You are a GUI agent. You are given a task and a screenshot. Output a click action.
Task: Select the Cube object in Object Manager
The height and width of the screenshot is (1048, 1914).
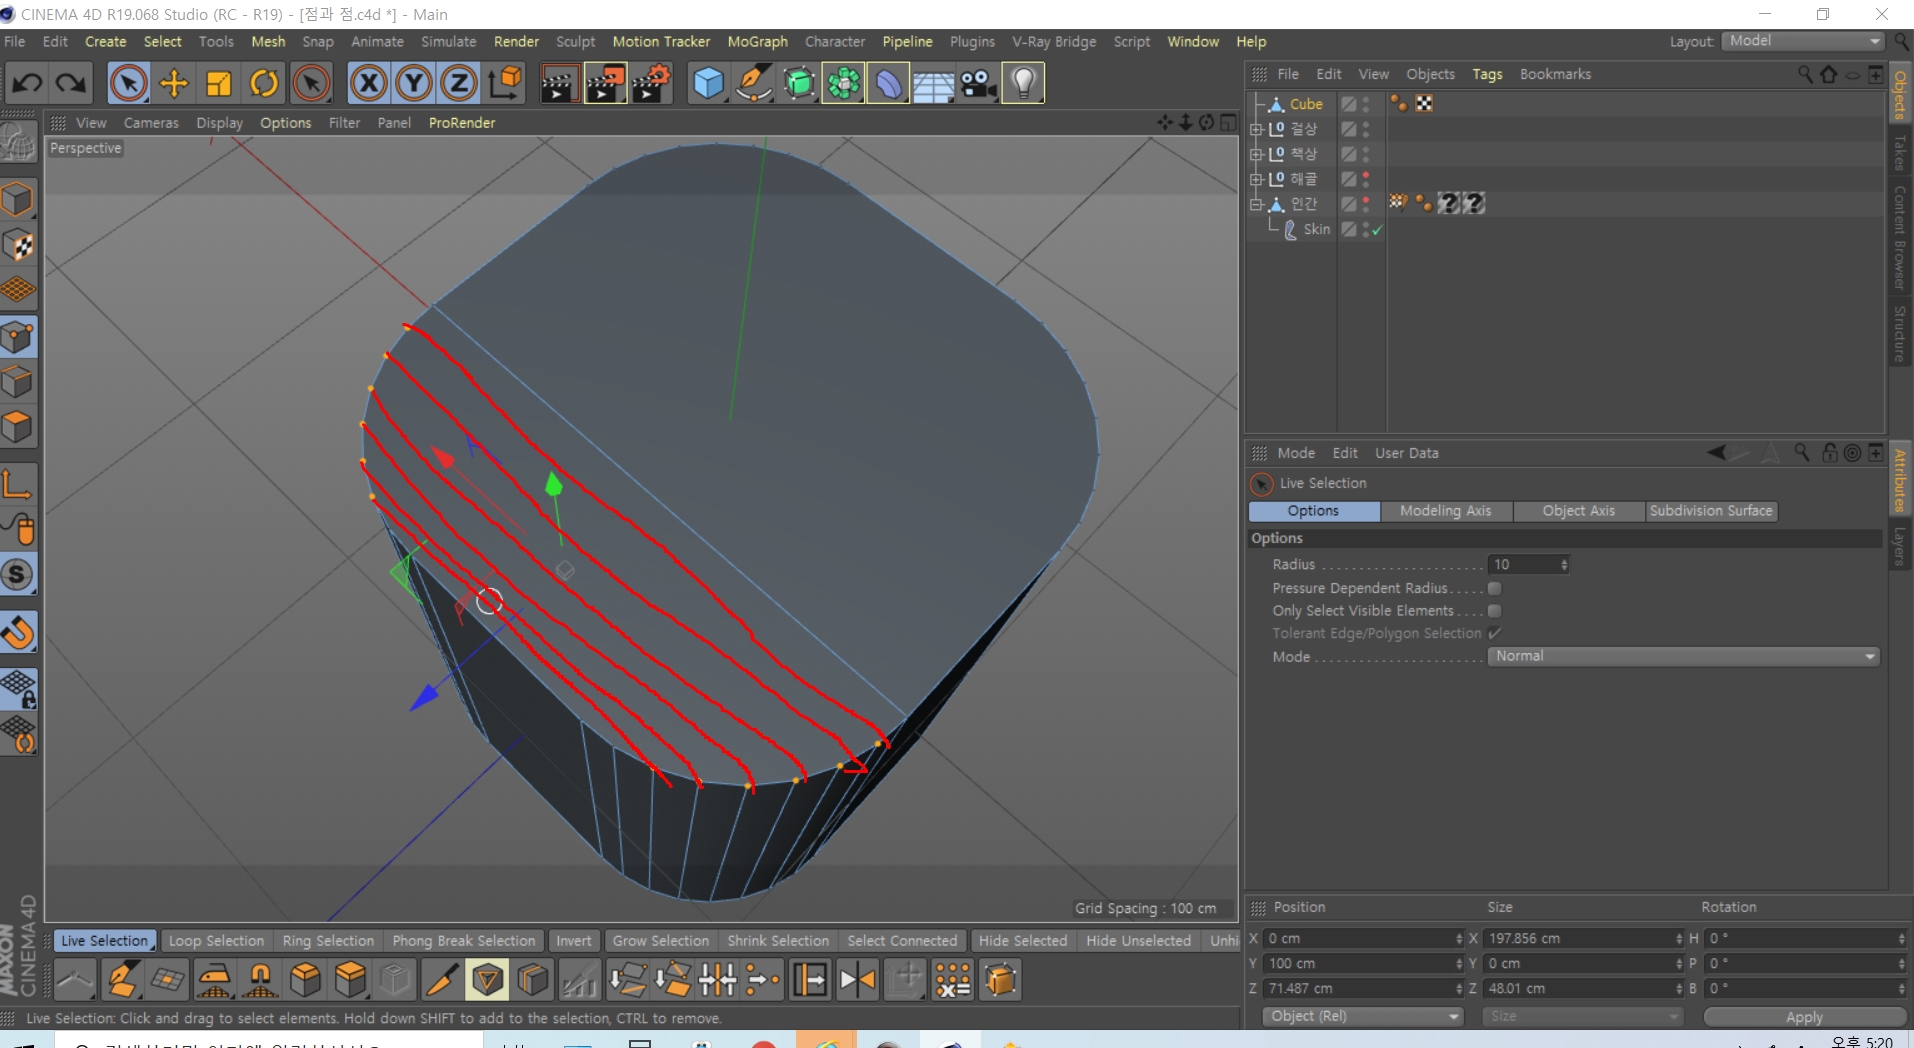pyautogui.click(x=1306, y=104)
